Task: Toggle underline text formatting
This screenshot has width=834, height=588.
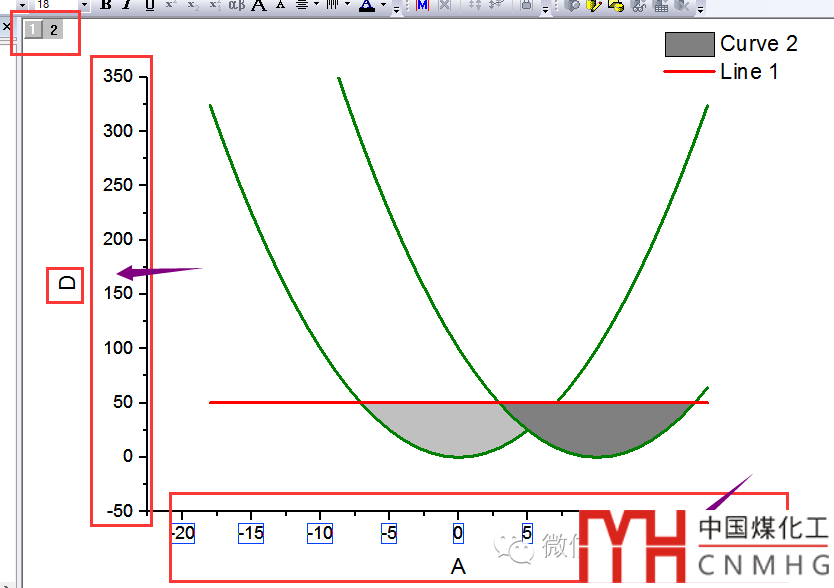Action: (x=149, y=5)
